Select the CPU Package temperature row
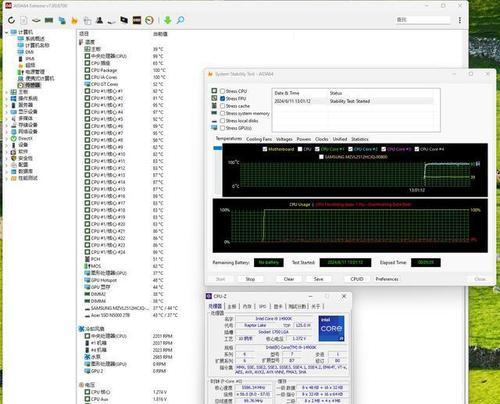500x404 pixels. point(125,70)
